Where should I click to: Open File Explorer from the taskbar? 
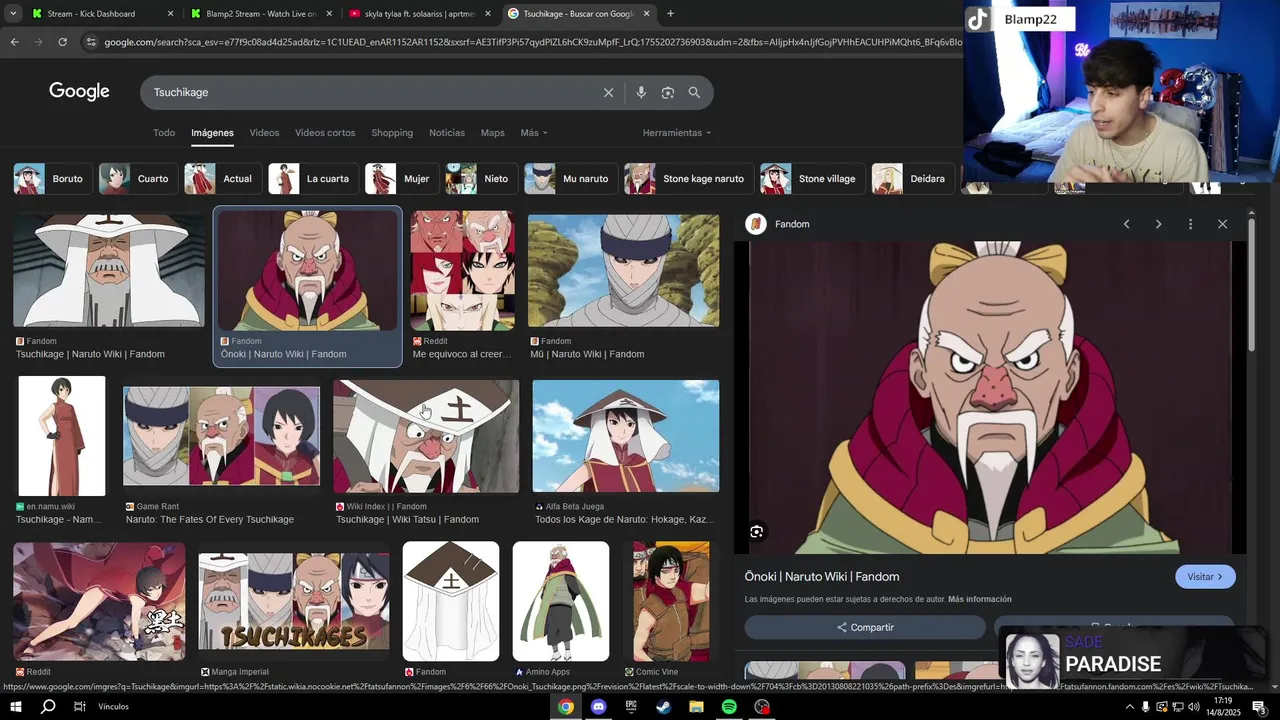696,707
